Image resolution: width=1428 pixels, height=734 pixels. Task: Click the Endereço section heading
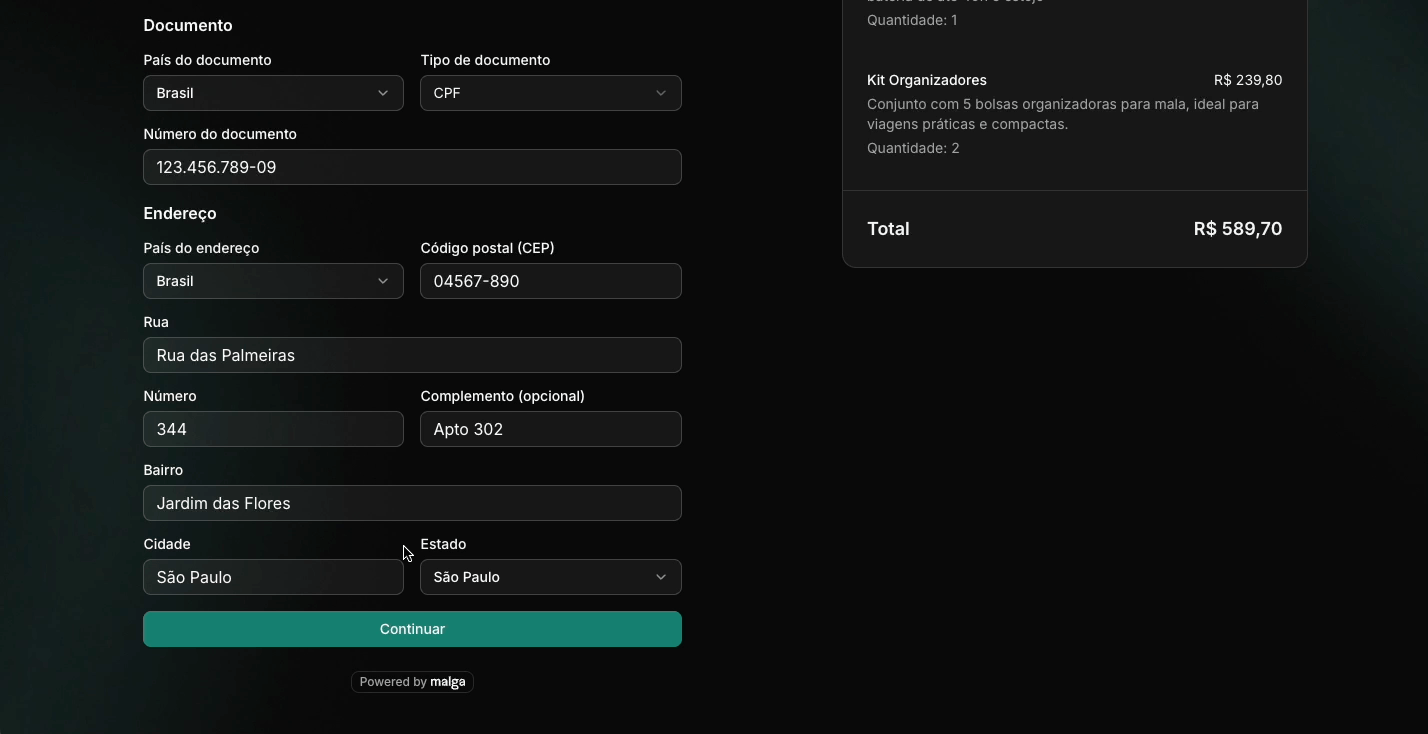coord(180,213)
